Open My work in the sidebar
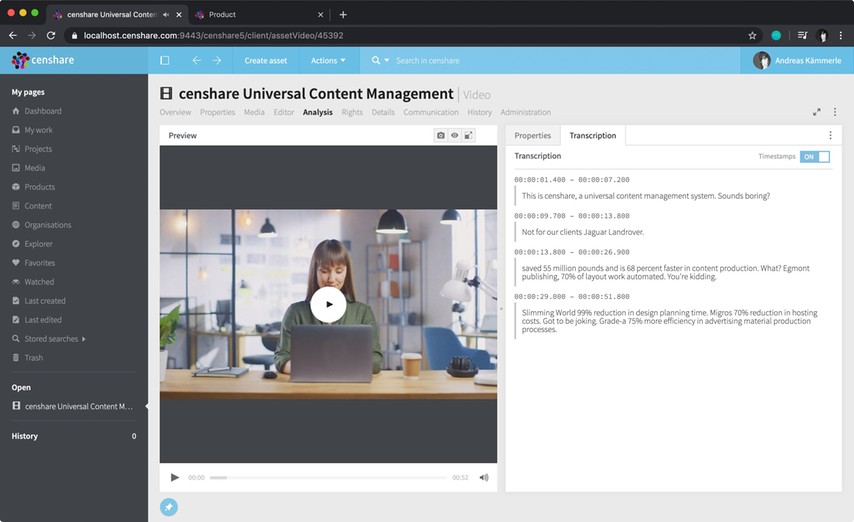Image resolution: width=854 pixels, height=522 pixels. pos(38,130)
